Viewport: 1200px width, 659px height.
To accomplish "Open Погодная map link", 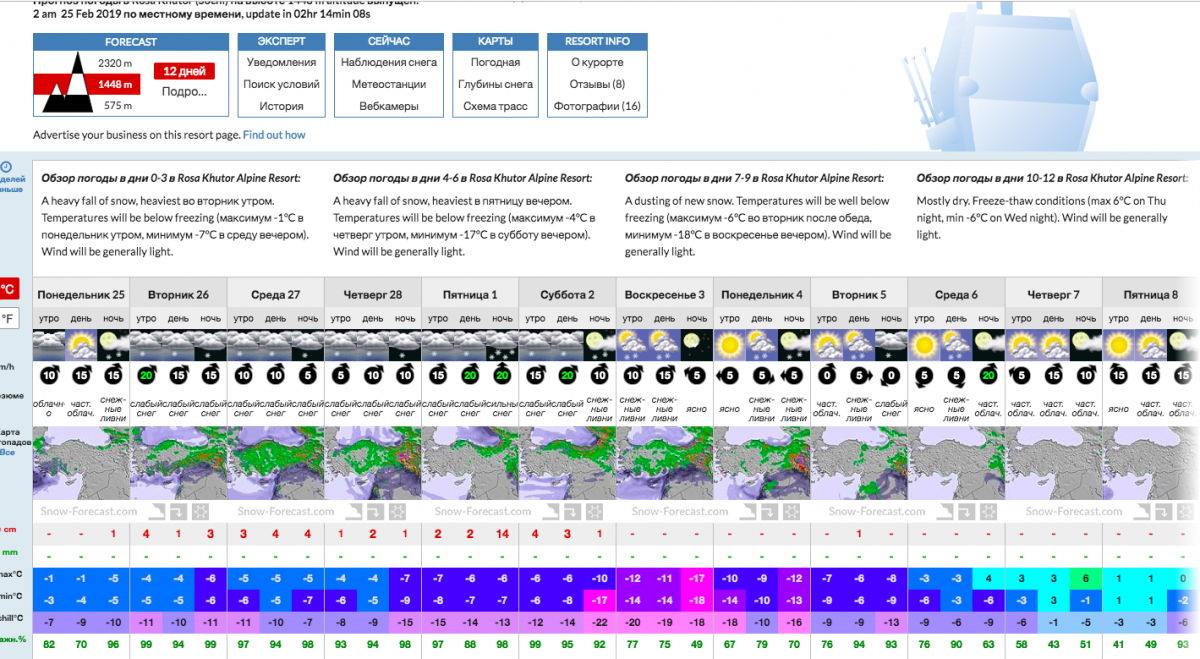I will [x=496, y=62].
